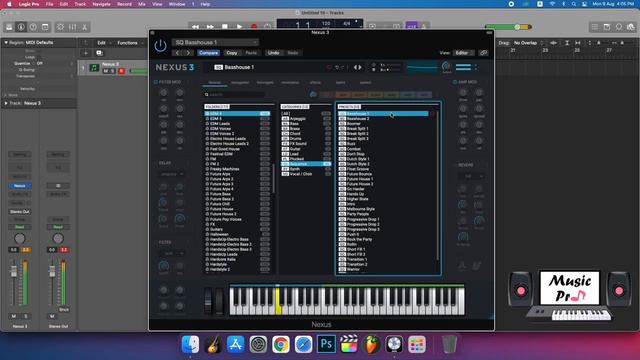
Task: Select the Basshouse 2 preset
Action: coord(383,119)
